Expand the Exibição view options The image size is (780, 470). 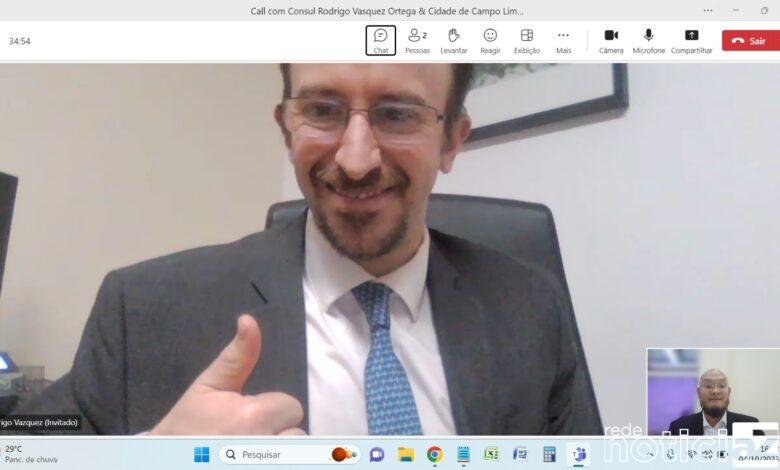[x=526, y=40]
